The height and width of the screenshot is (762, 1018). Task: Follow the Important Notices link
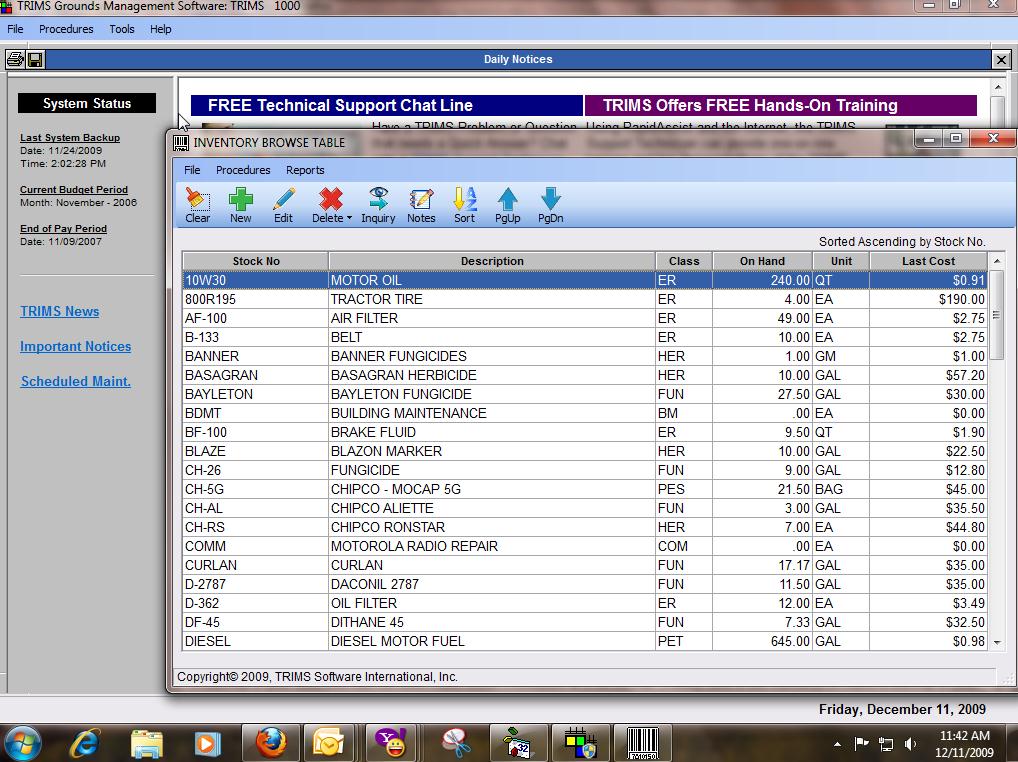(x=76, y=346)
